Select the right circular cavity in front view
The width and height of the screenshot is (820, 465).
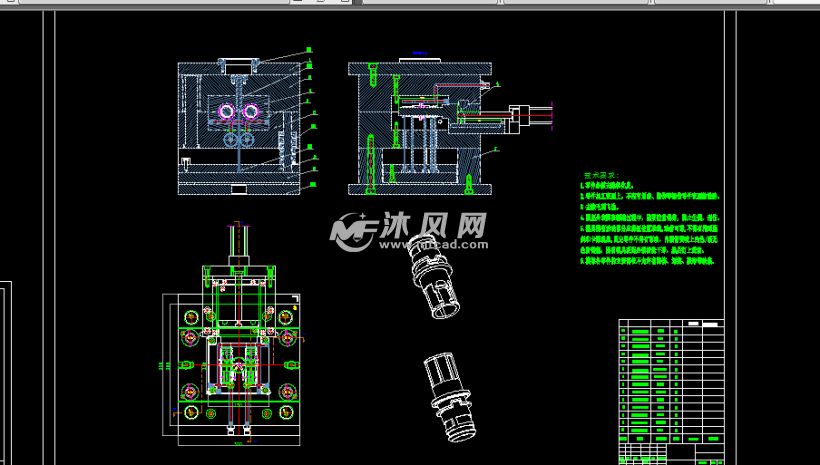coord(250,110)
